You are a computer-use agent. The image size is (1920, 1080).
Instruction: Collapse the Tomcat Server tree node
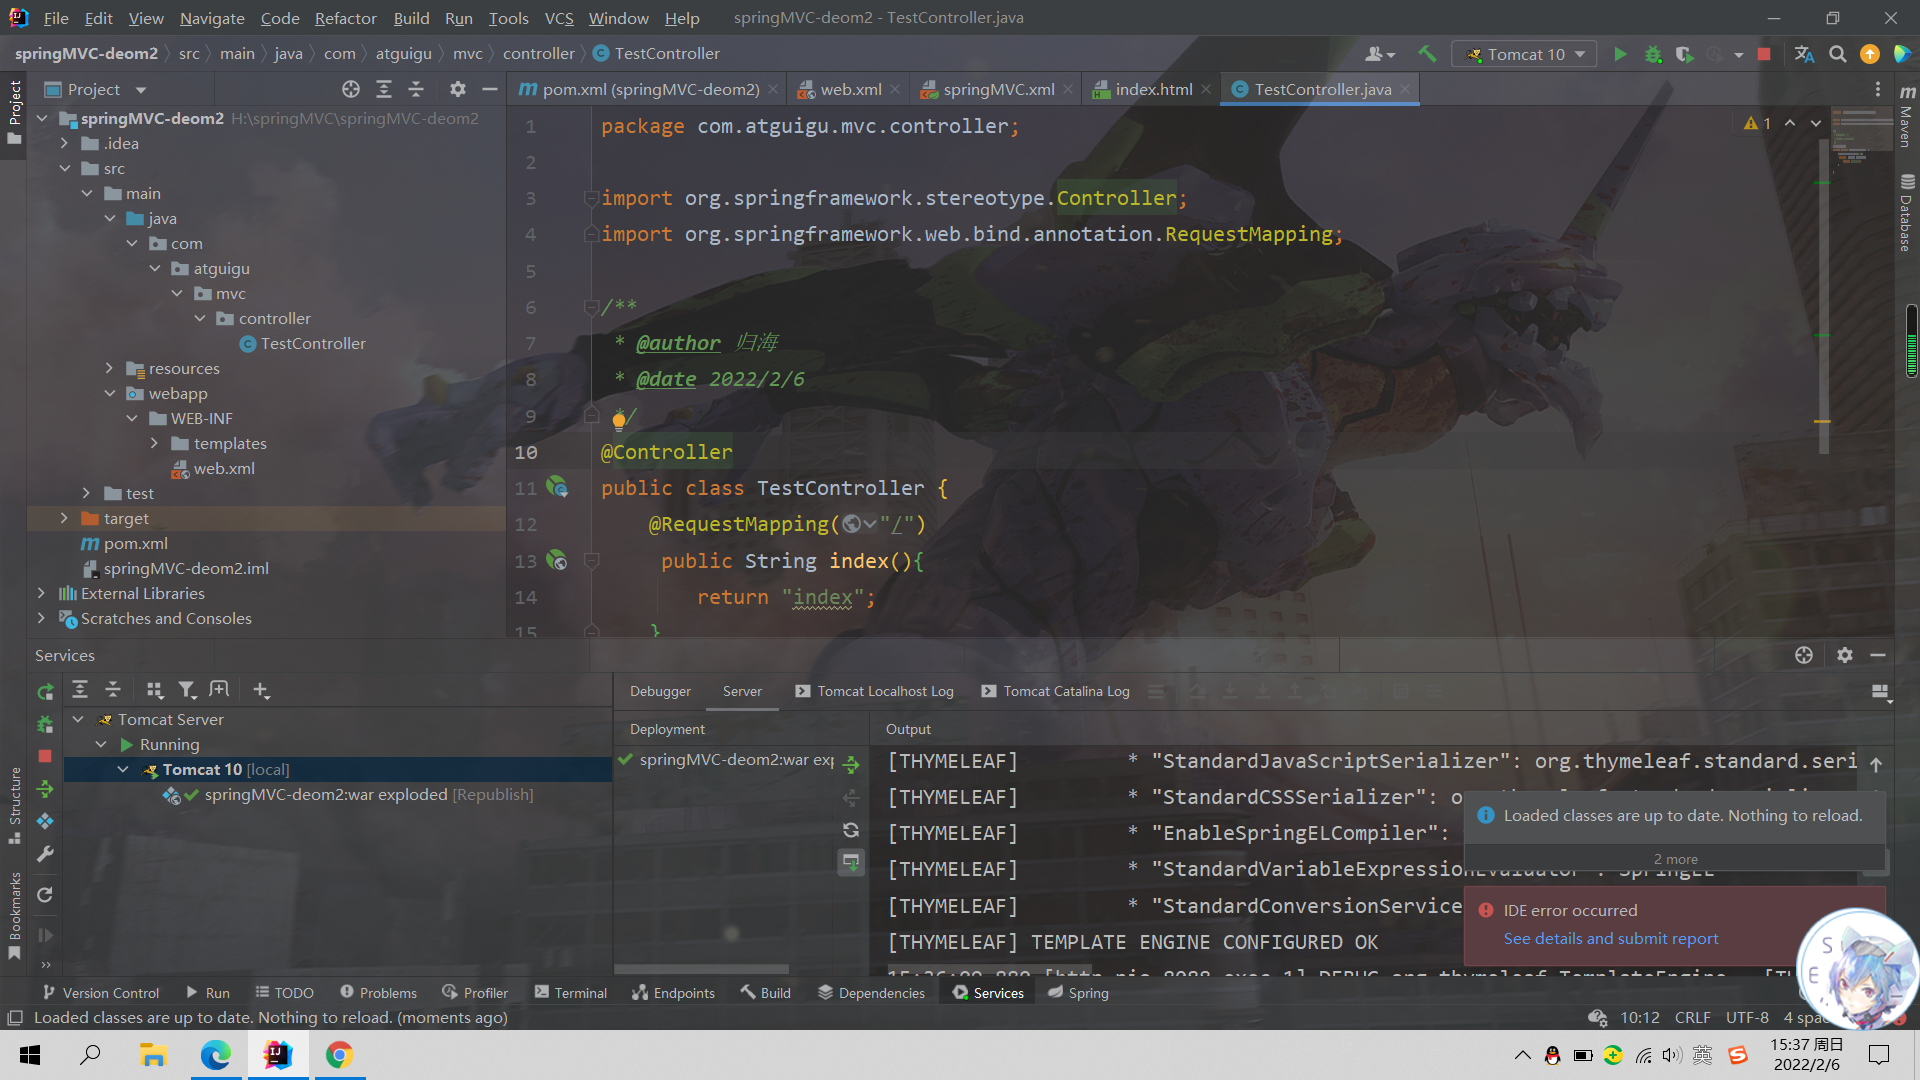[x=78, y=719]
